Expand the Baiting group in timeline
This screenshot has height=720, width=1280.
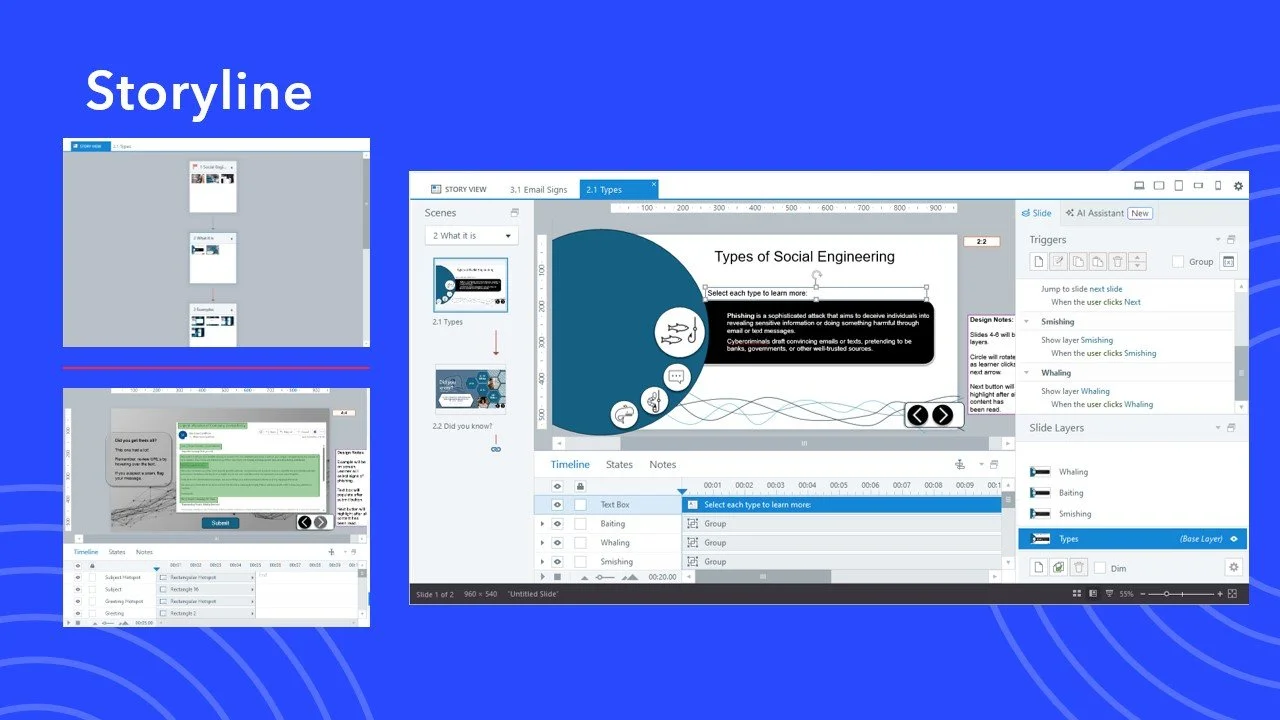pyautogui.click(x=543, y=524)
